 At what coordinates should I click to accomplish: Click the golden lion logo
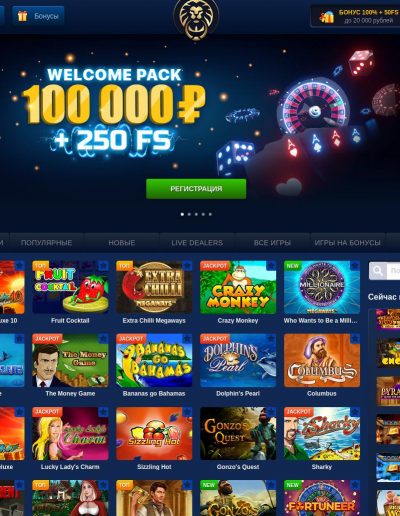[x=196, y=19]
